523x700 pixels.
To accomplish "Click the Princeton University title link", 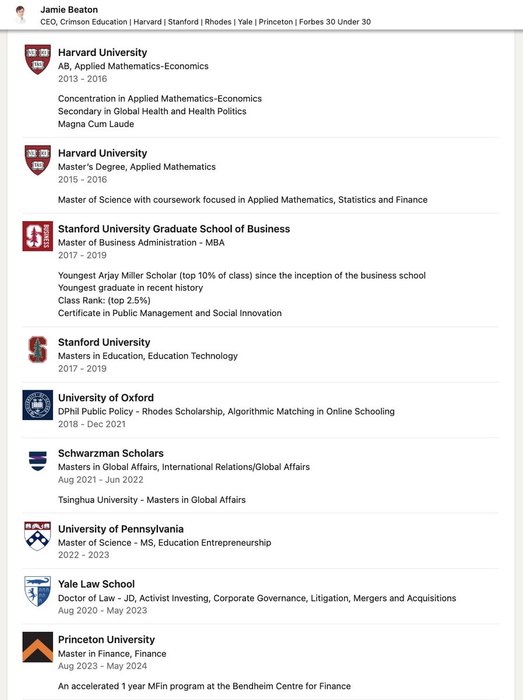I will tap(106, 639).
